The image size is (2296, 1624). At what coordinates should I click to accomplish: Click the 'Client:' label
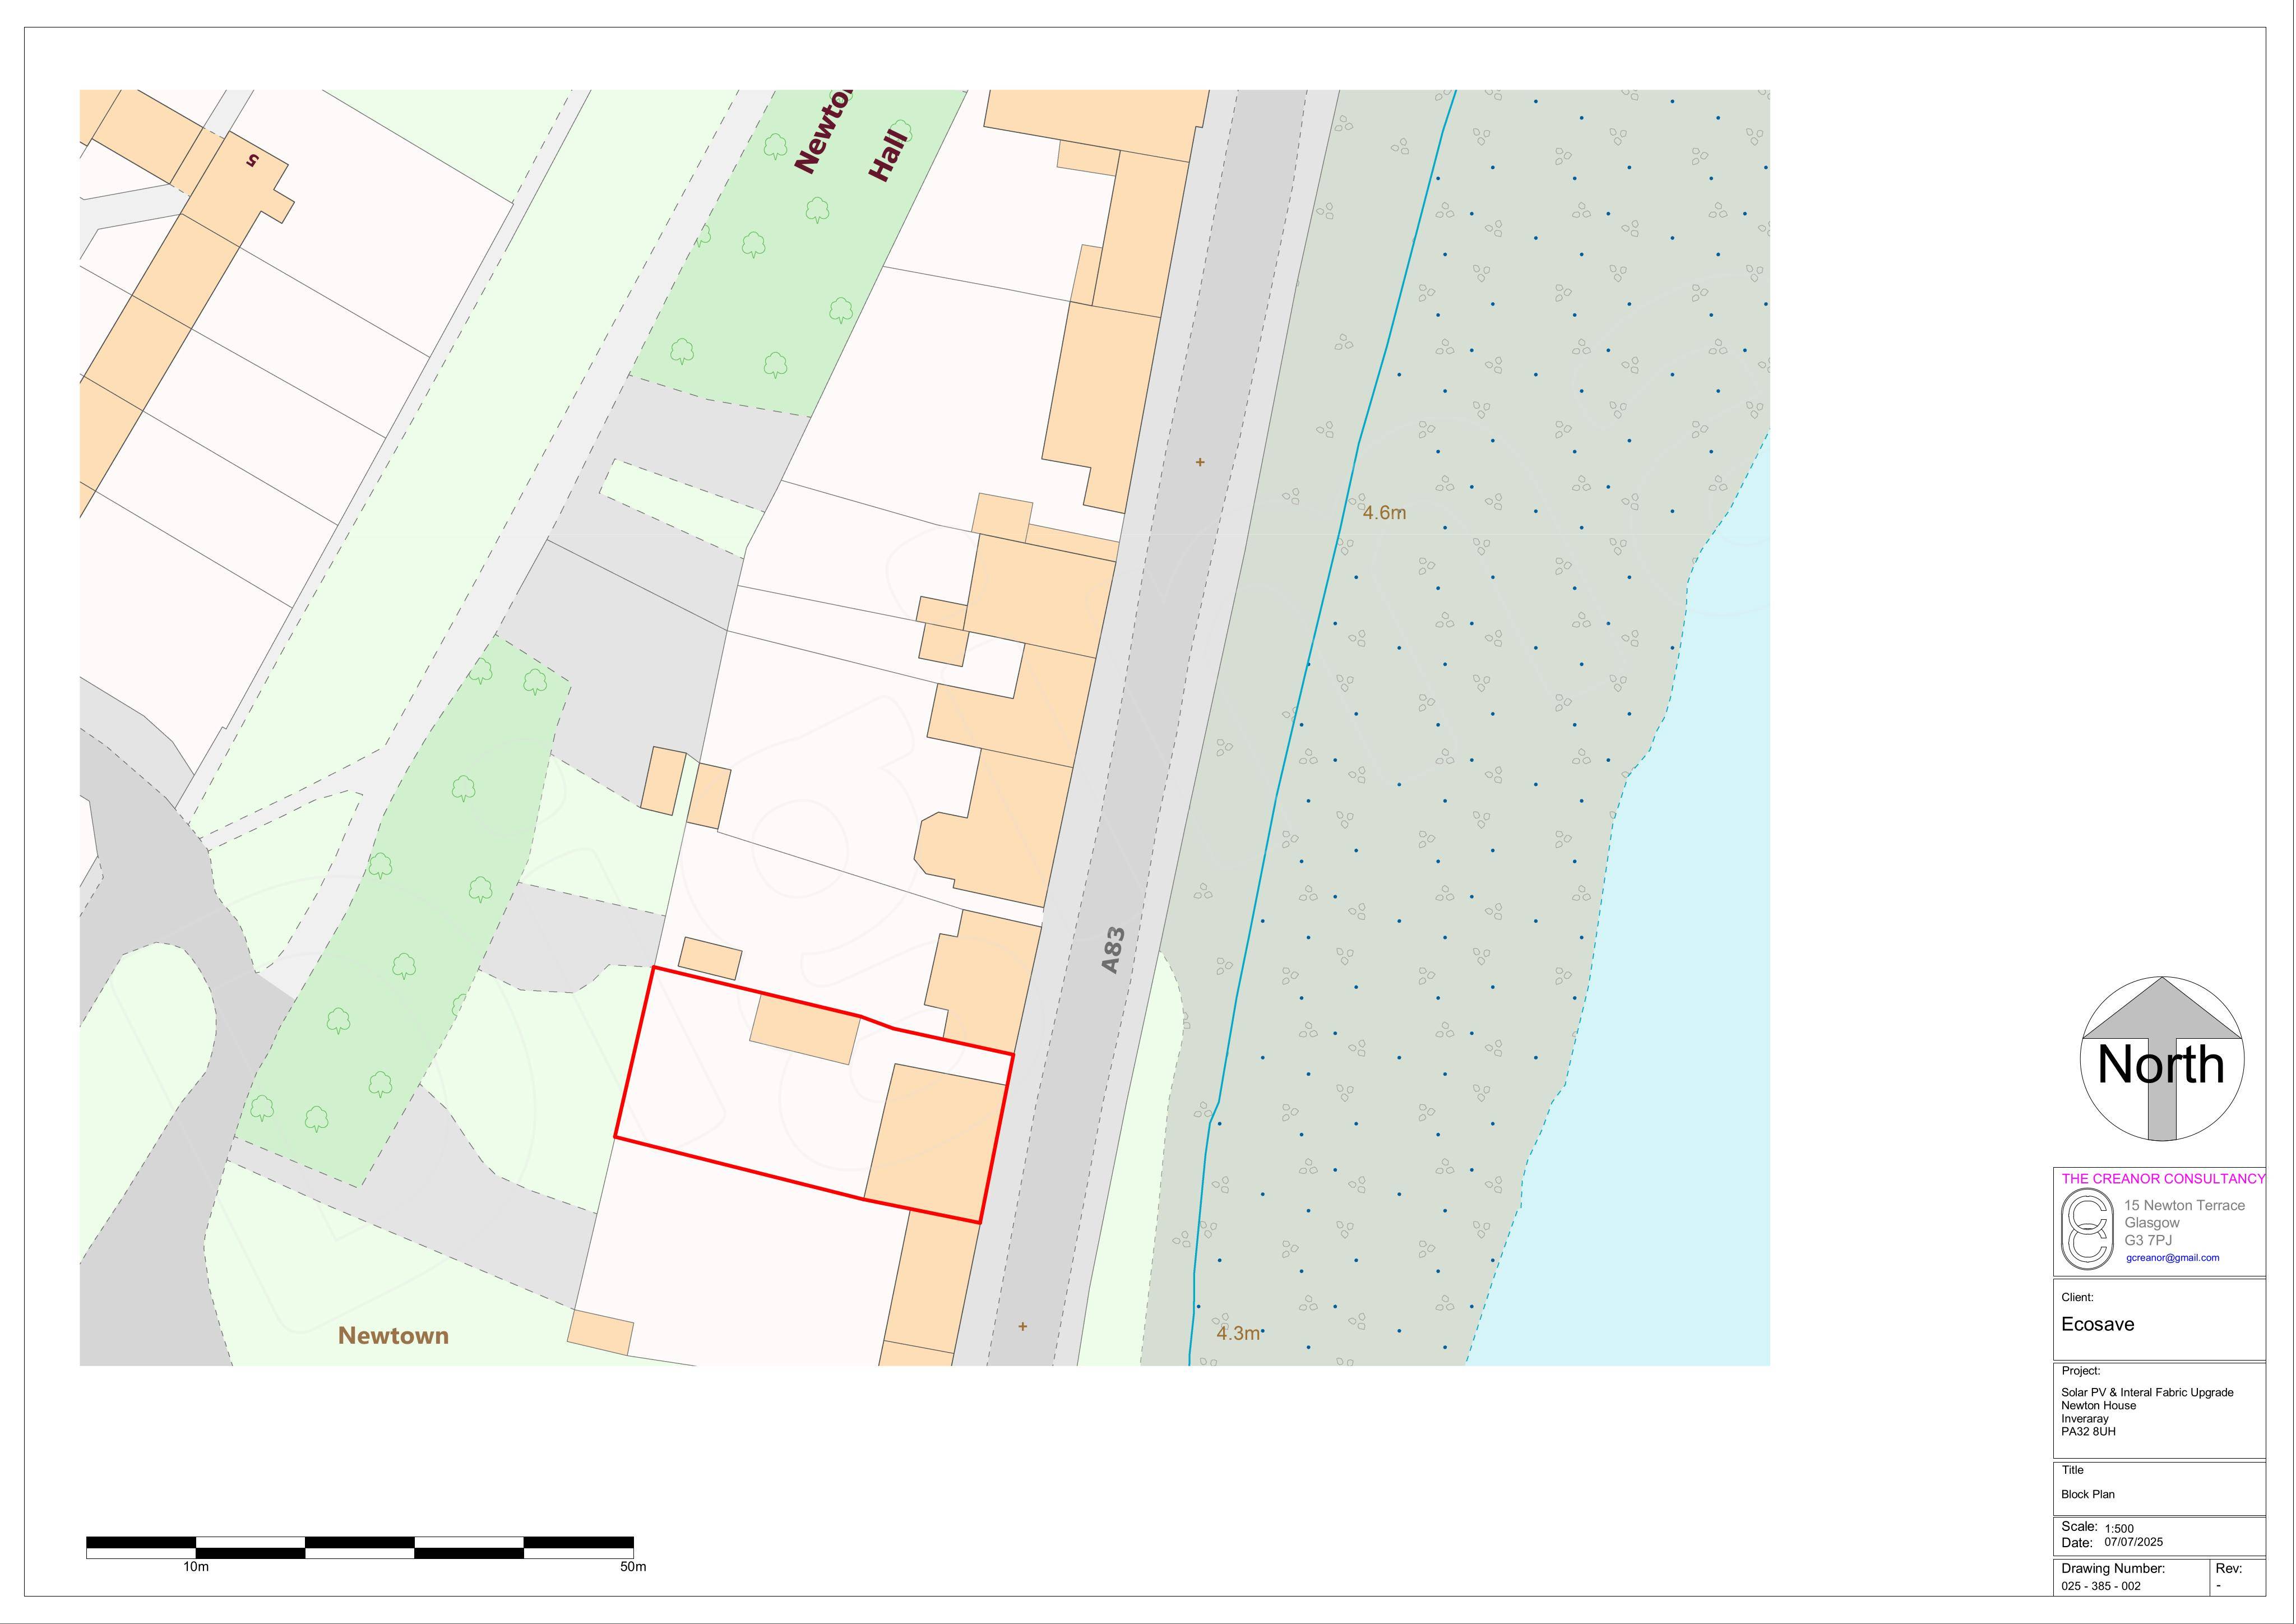2077,1298
